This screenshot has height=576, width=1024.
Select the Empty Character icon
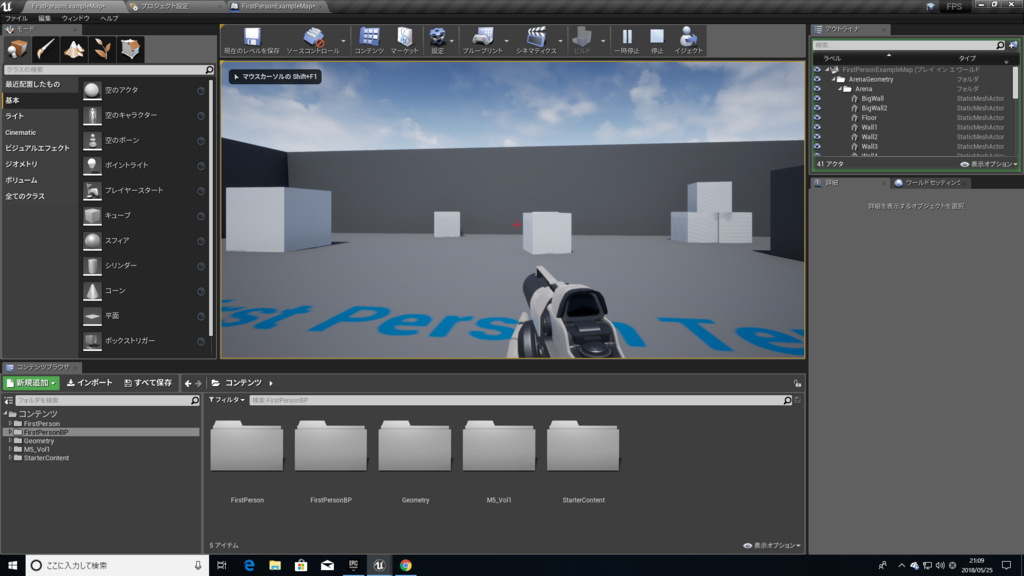point(92,115)
